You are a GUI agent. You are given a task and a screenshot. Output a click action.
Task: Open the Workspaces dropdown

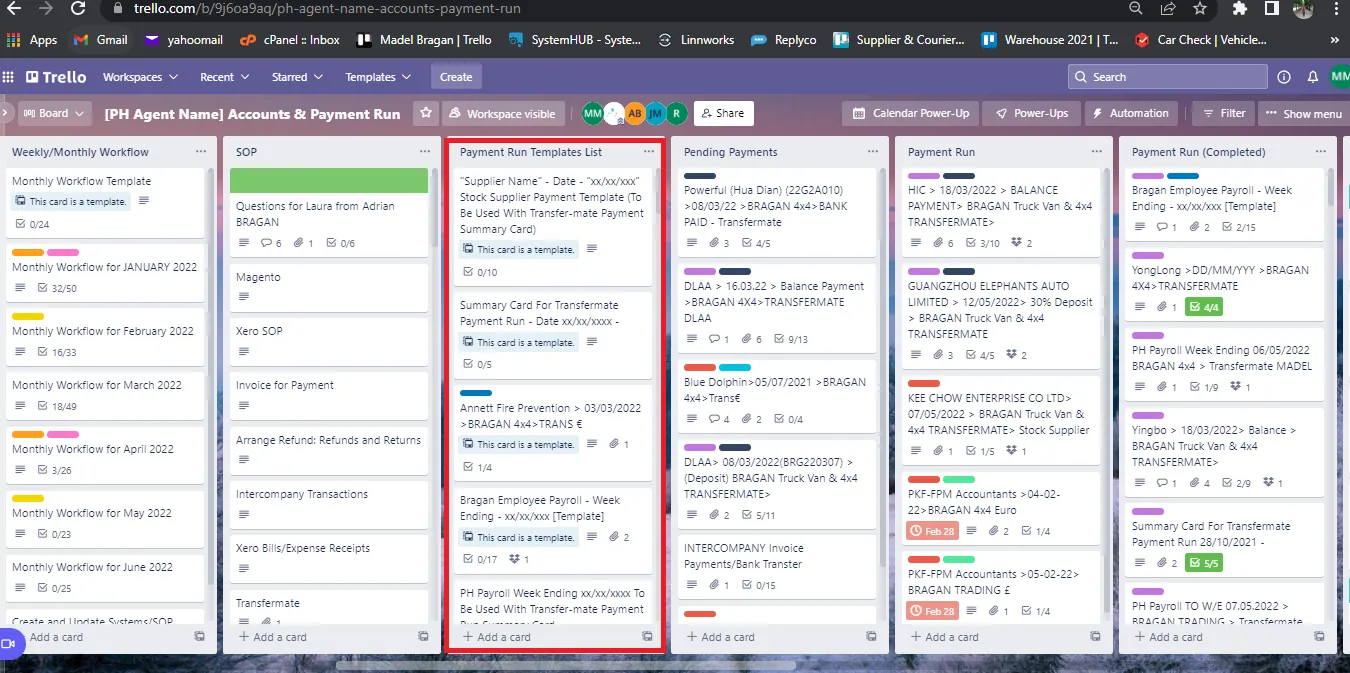coord(140,77)
